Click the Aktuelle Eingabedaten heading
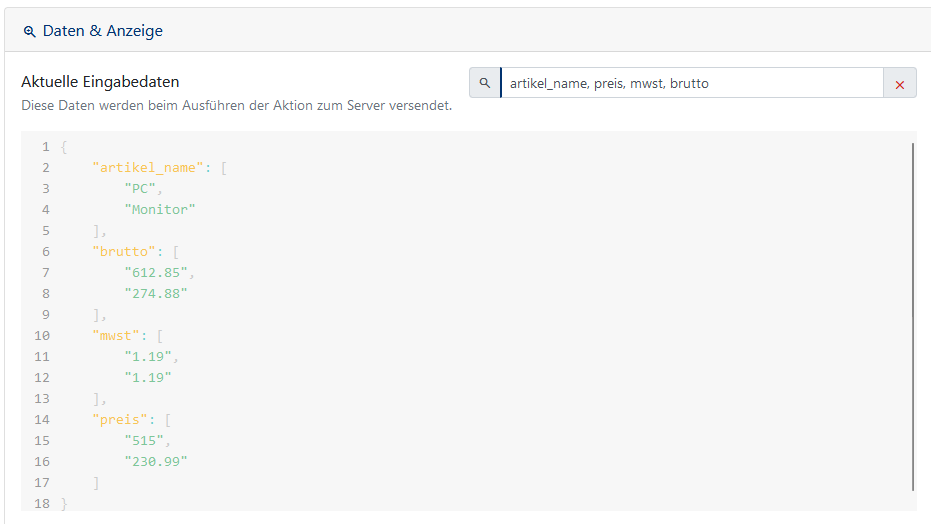The image size is (931, 524). (x=100, y=82)
